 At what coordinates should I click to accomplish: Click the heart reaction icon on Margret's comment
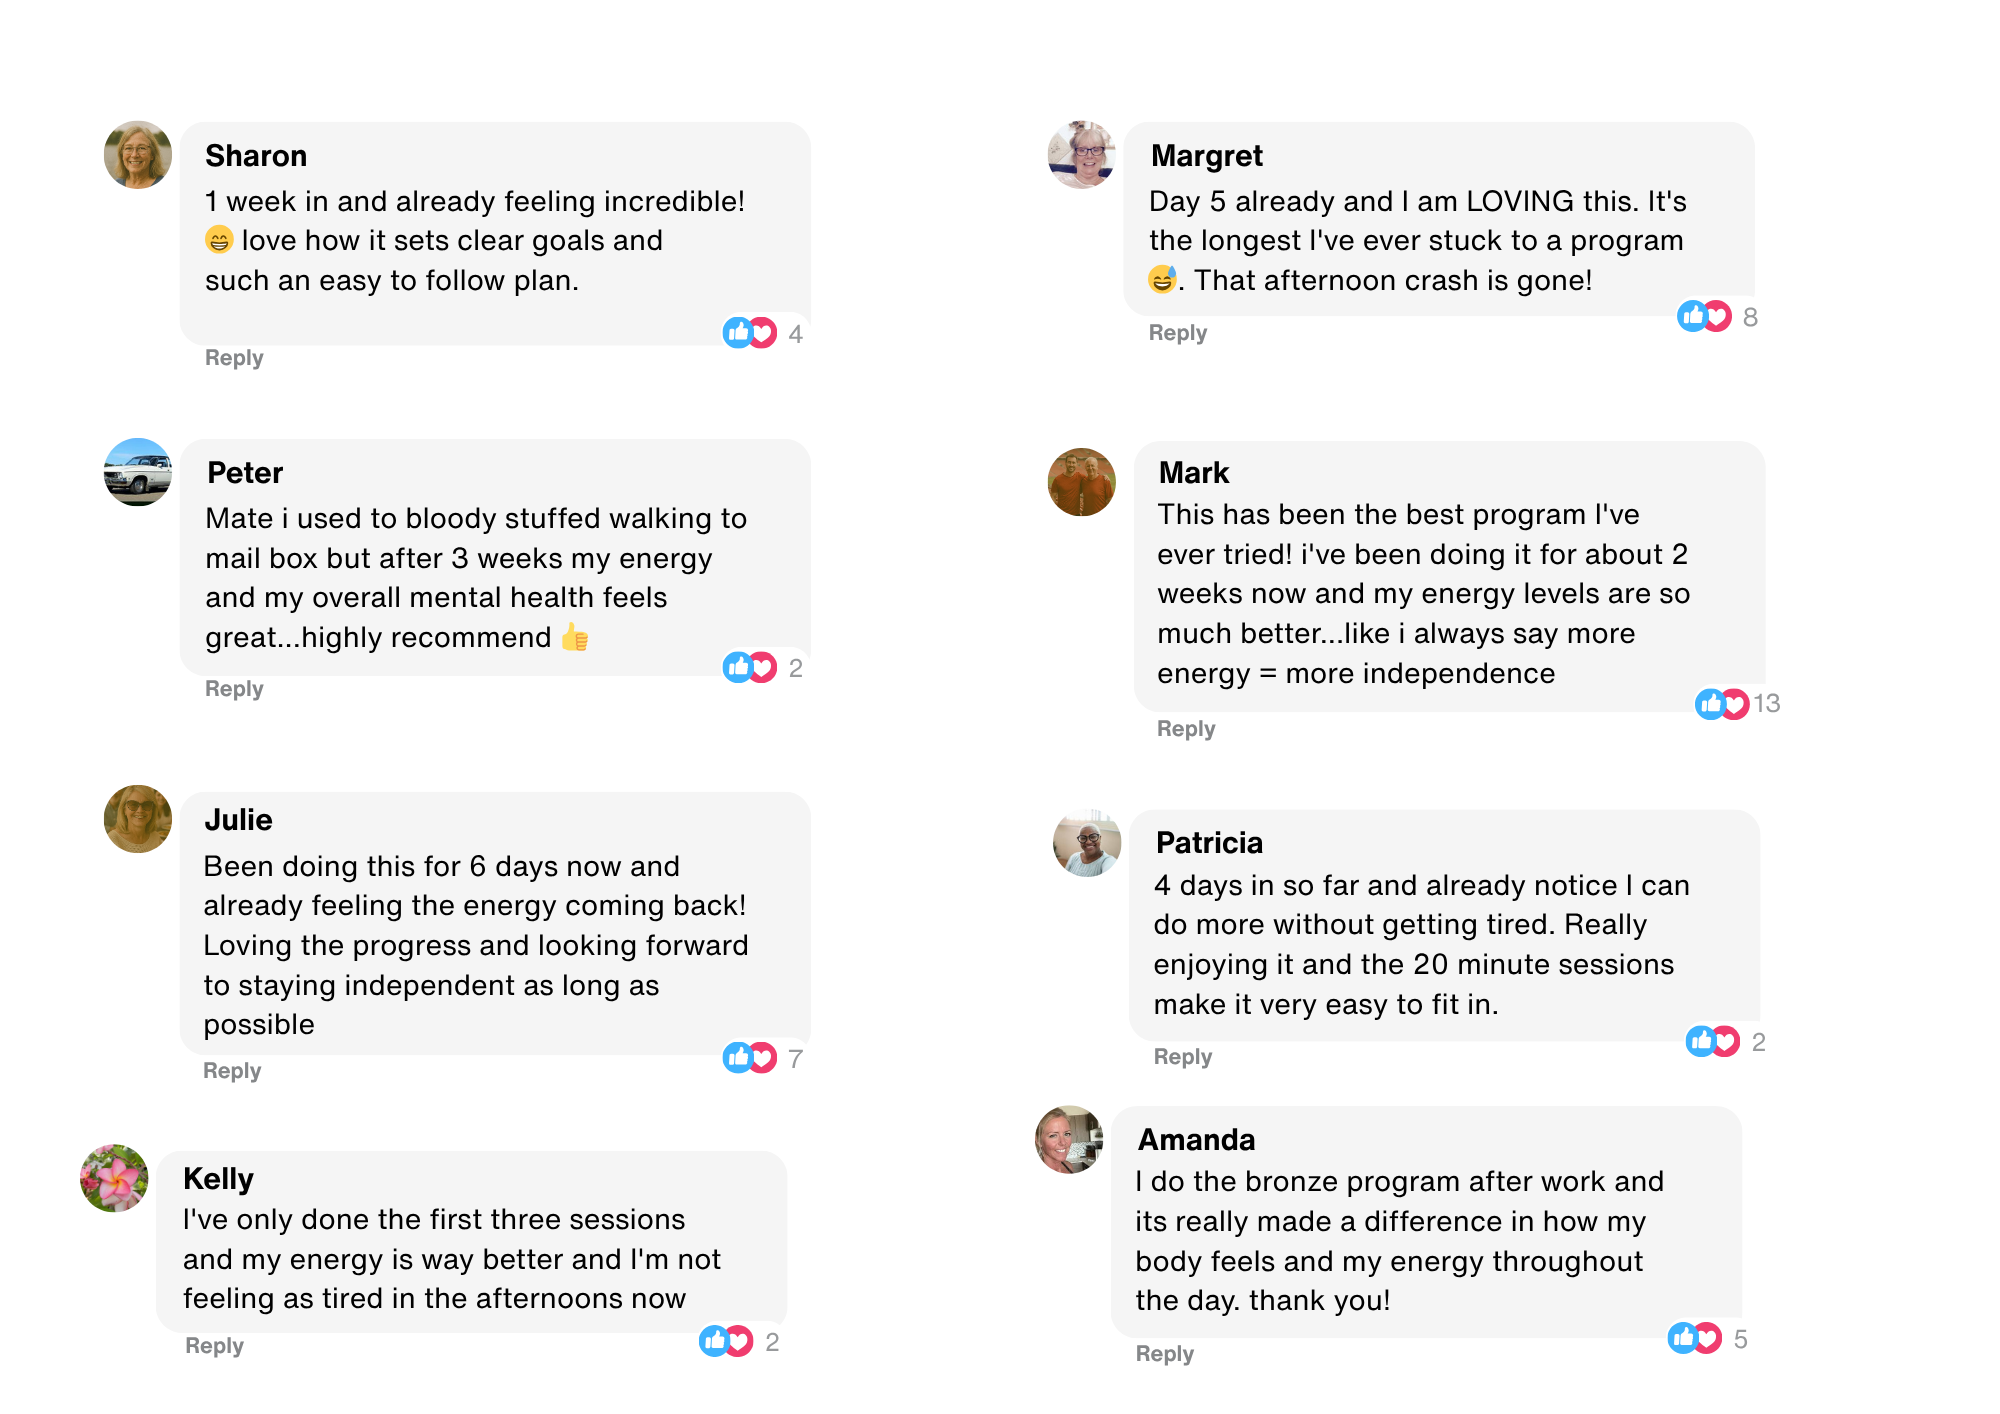coord(1718,317)
